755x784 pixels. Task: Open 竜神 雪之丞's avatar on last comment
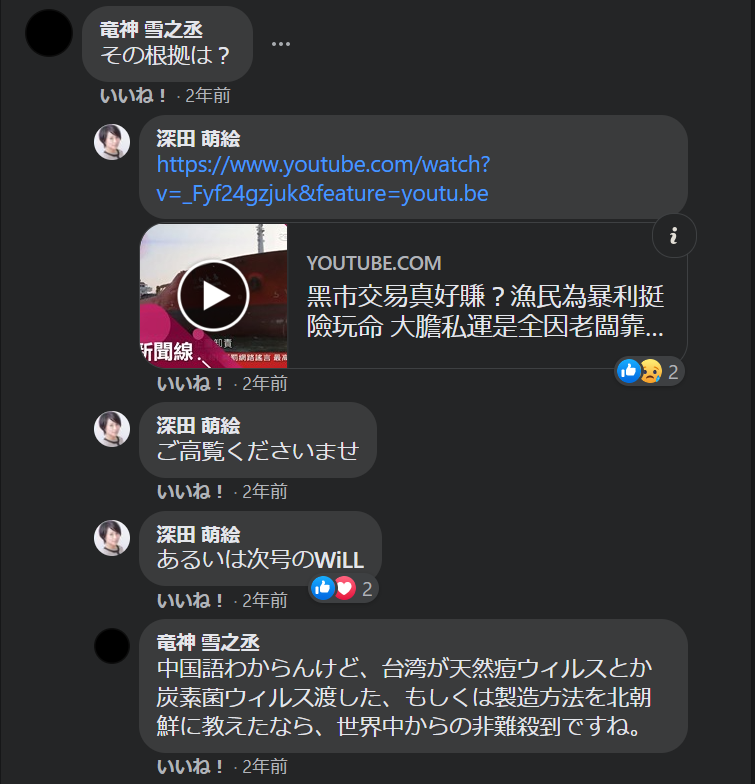(x=112, y=646)
